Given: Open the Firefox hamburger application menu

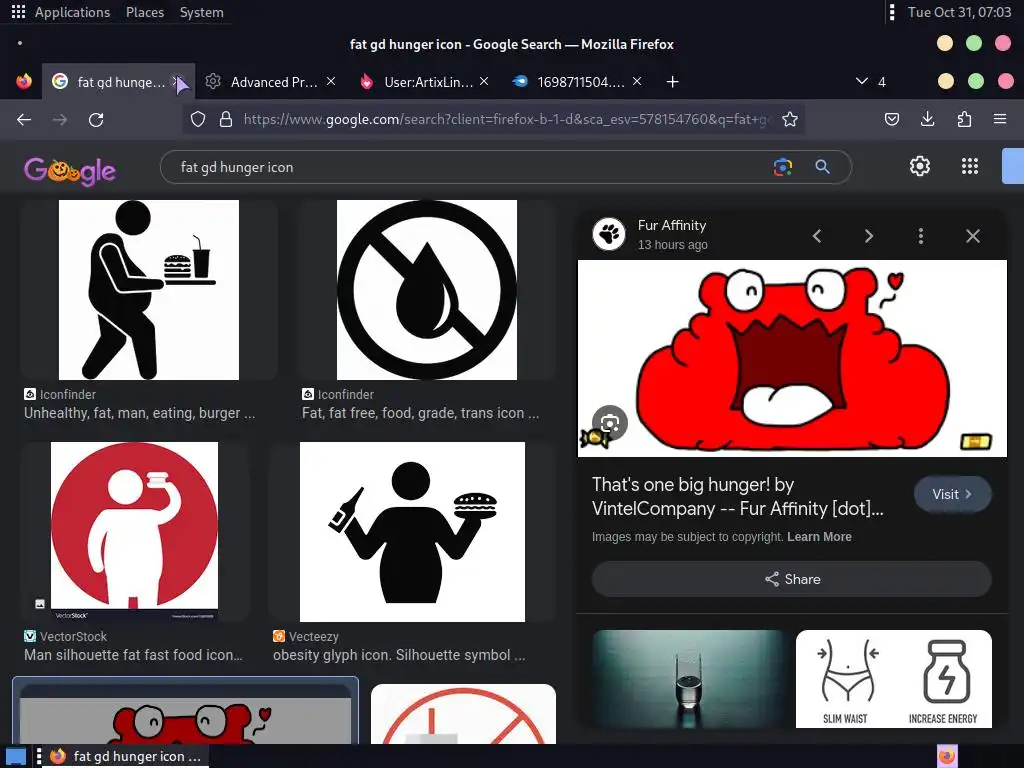Looking at the screenshot, I should [1000, 119].
